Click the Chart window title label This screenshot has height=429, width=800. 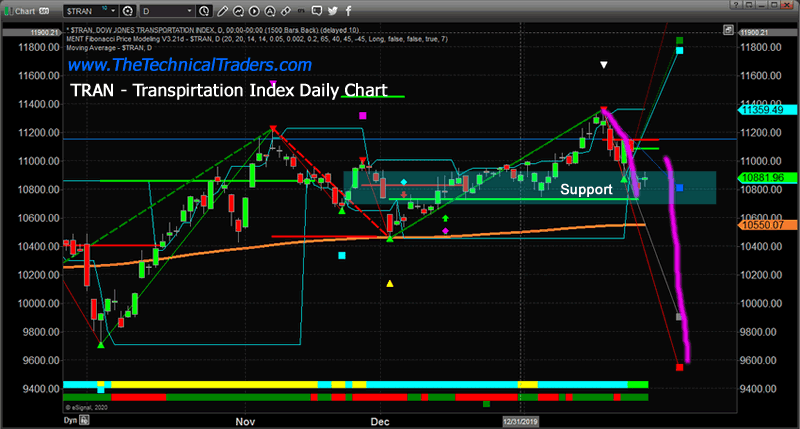[25, 10]
